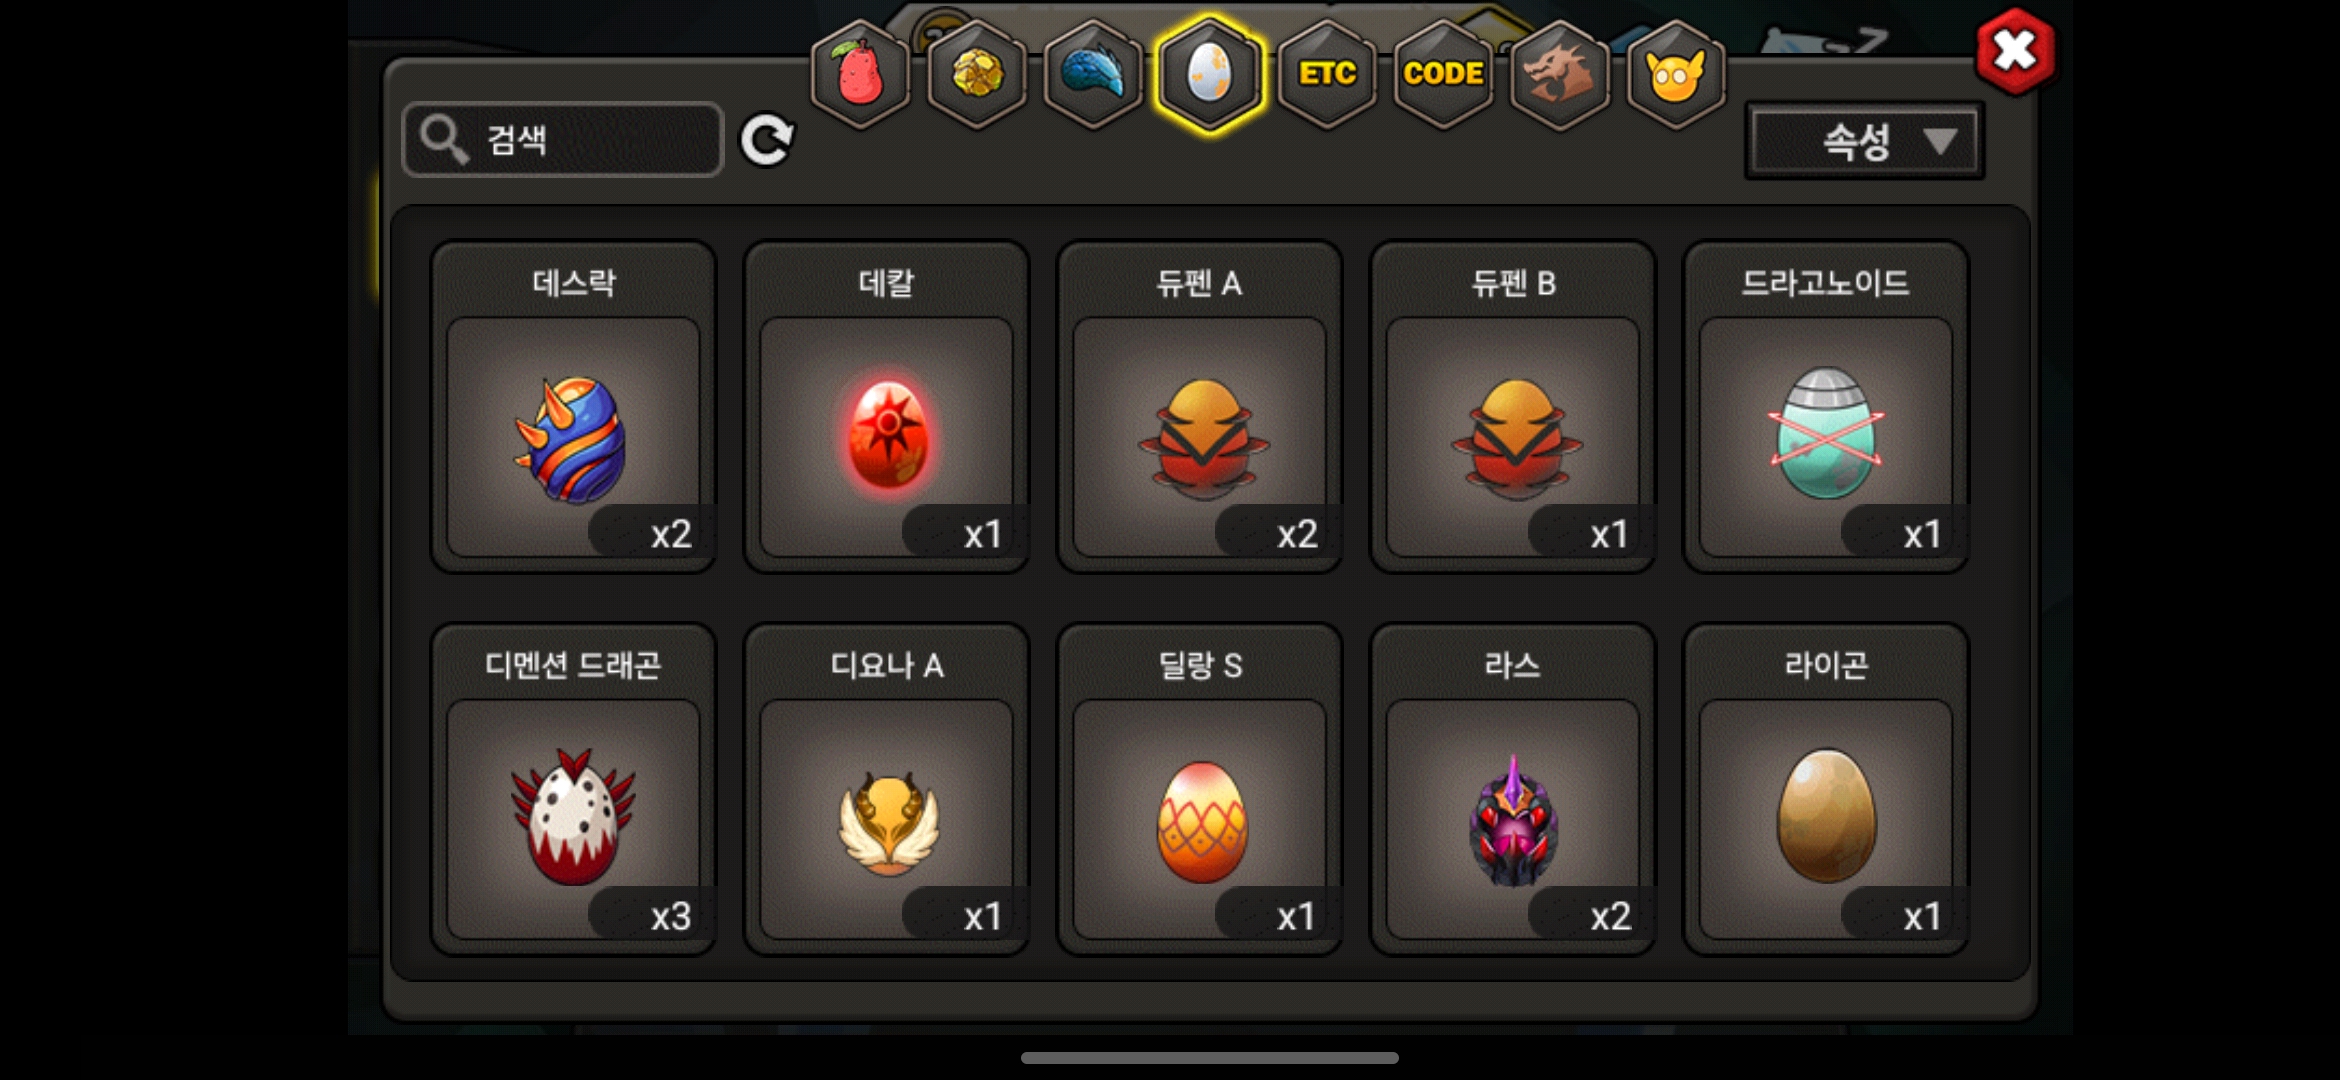Select the 라스 purple egg
This screenshot has width=2340, height=1080.
tap(1513, 789)
